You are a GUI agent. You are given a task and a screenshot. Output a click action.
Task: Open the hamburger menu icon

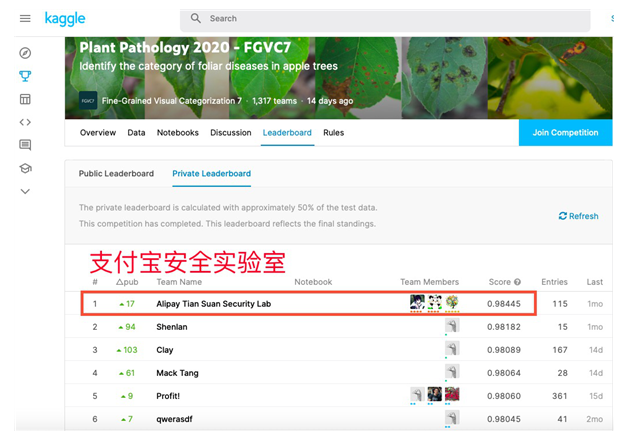pos(25,18)
